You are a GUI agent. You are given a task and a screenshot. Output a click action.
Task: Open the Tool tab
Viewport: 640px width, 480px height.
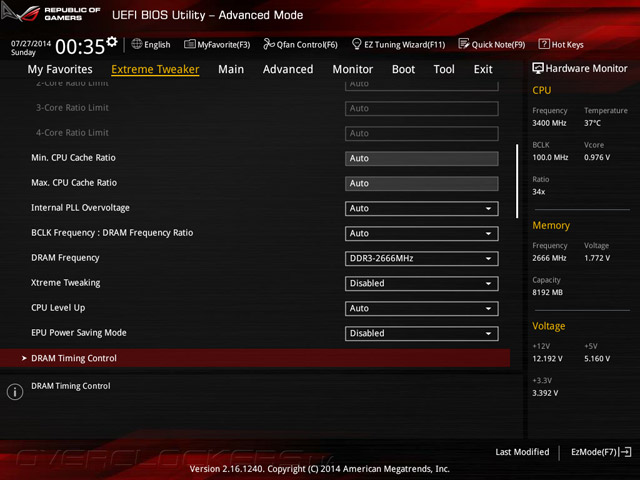click(444, 69)
